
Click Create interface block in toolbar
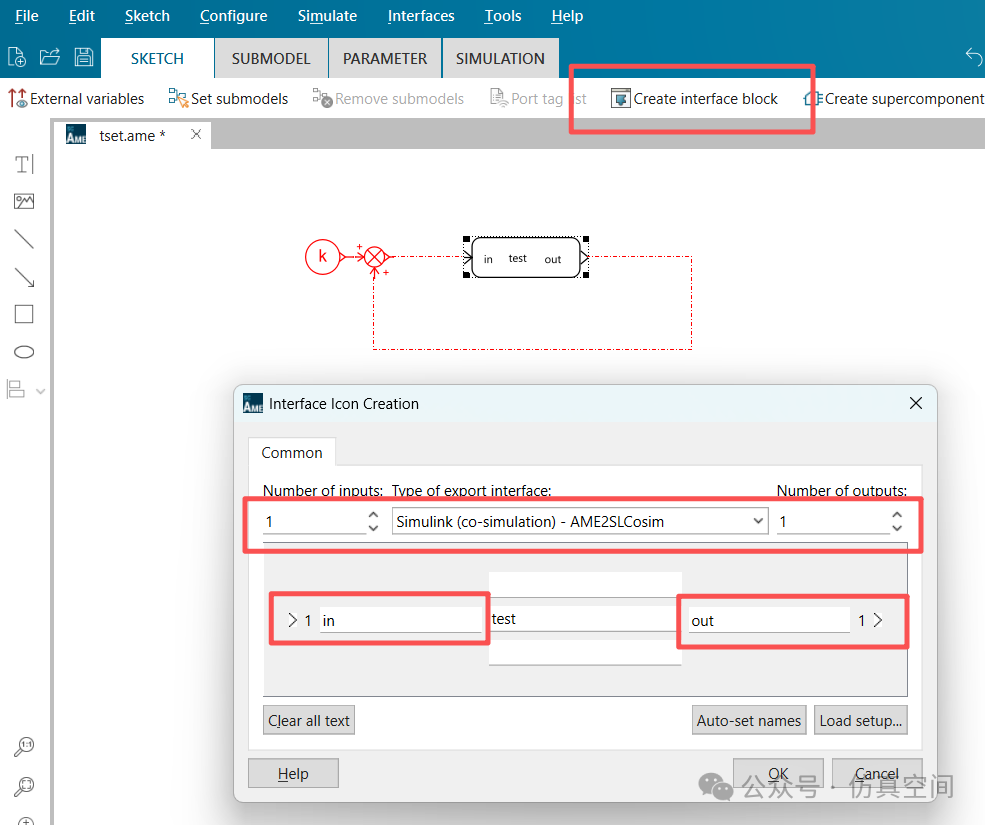pos(694,99)
